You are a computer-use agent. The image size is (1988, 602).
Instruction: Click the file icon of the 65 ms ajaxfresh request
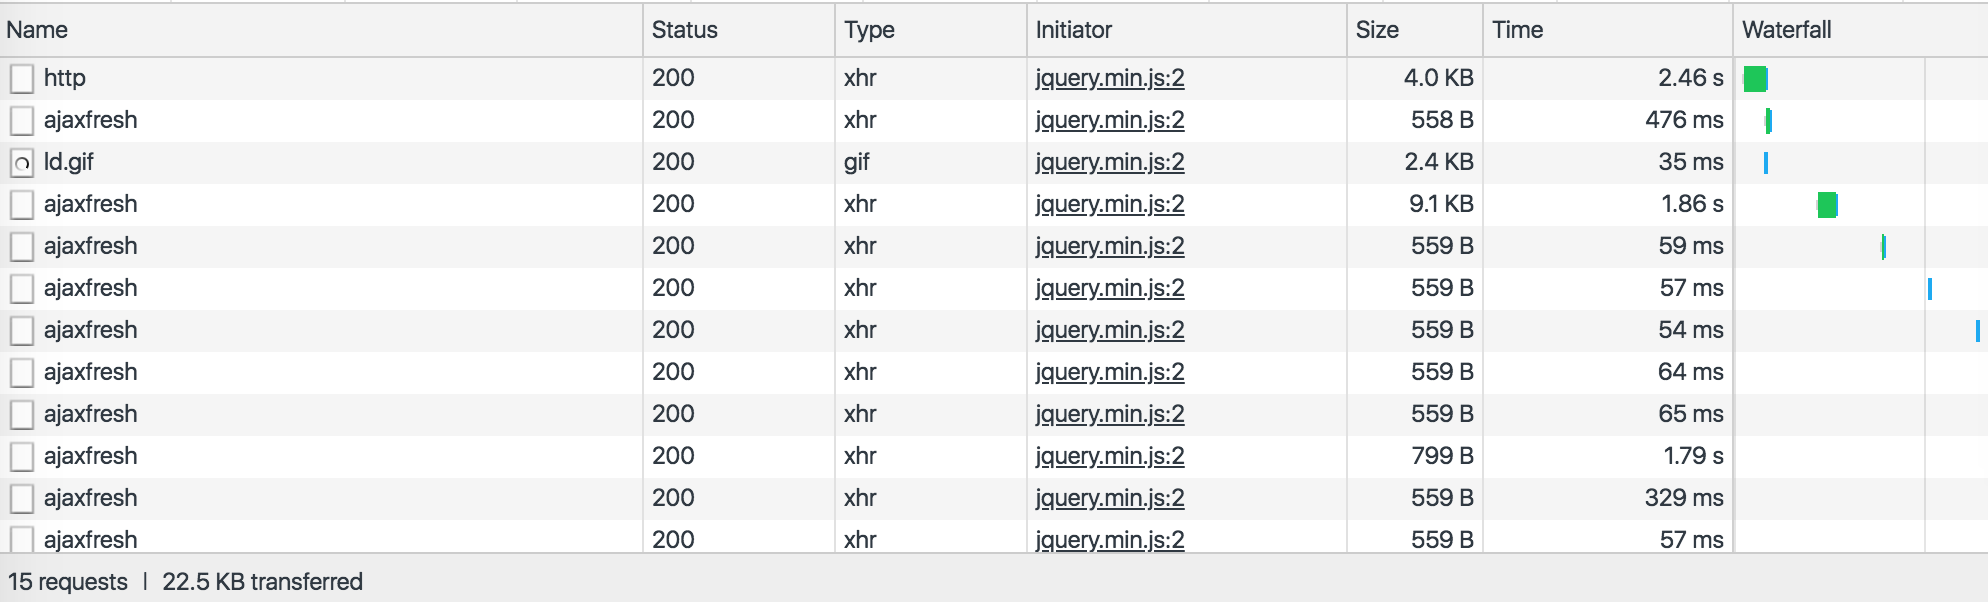tap(22, 415)
